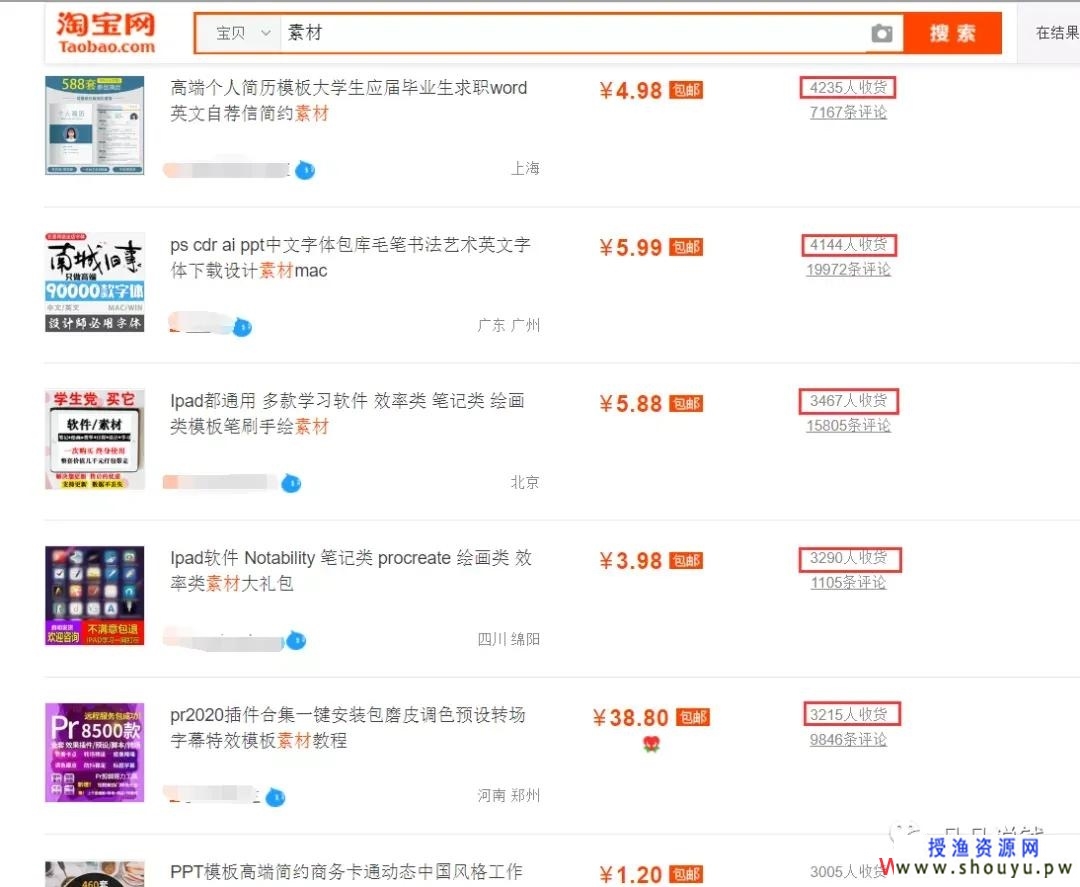This screenshot has width=1080, height=887.
Task: Open the Pr 8500款 plugin product thumbnail
Action: pyautogui.click(x=94, y=753)
